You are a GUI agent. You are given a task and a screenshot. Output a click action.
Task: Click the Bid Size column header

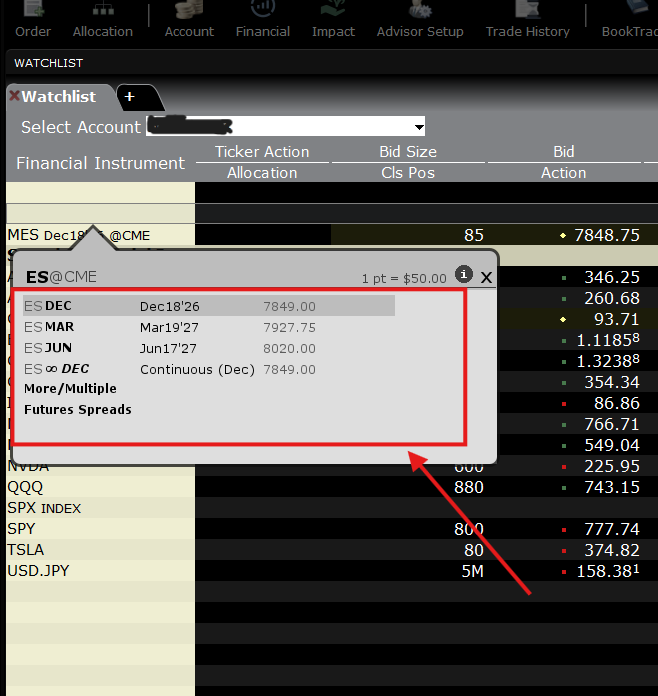point(408,152)
